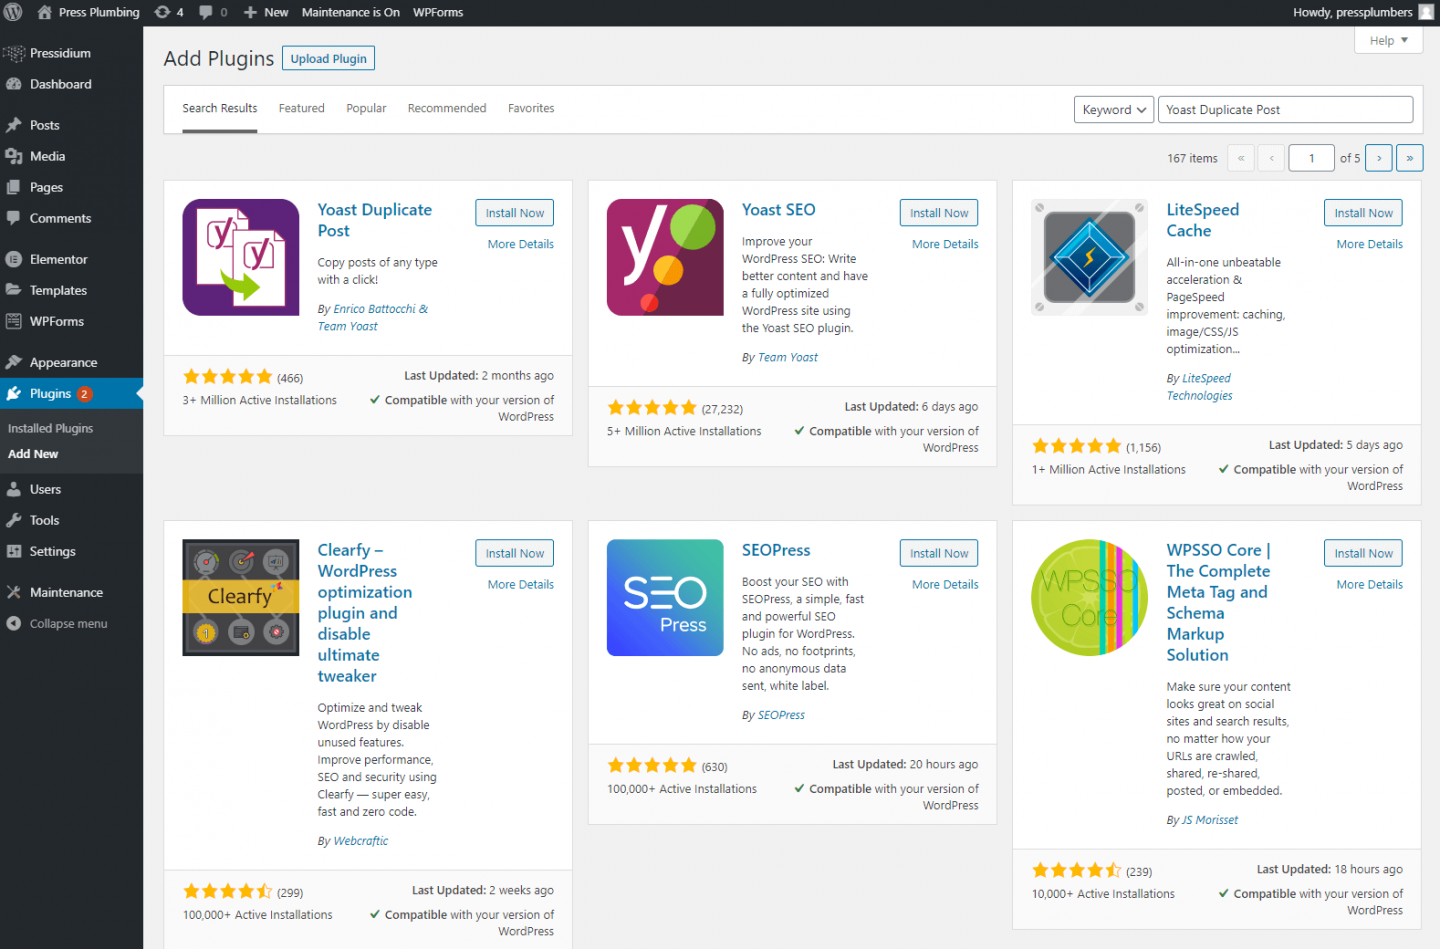Click the Templates folder icon
The width and height of the screenshot is (1440, 949).
(14, 290)
